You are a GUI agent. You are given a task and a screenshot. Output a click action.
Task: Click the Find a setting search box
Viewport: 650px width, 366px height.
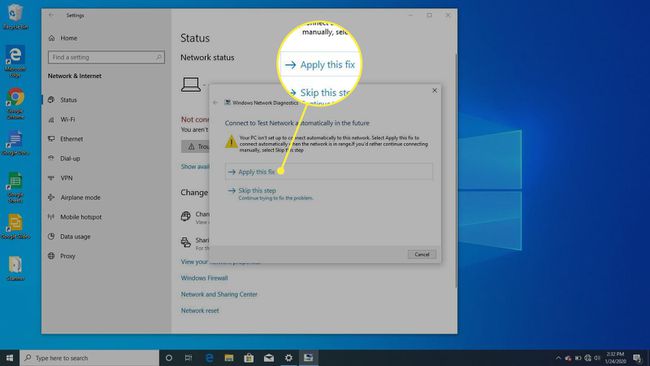[x=106, y=57]
